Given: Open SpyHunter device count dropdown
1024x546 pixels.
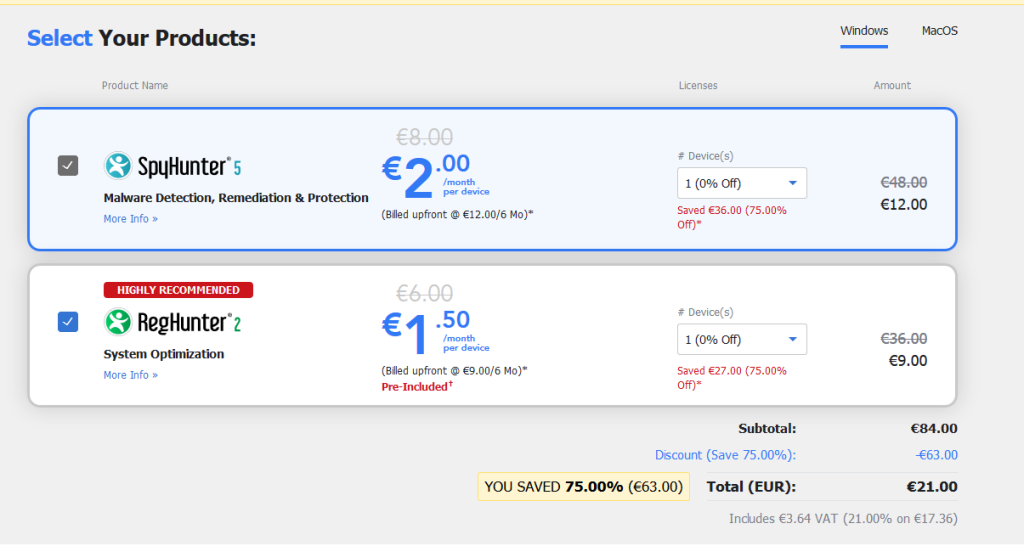Looking at the screenshot, I should [741, 183].
